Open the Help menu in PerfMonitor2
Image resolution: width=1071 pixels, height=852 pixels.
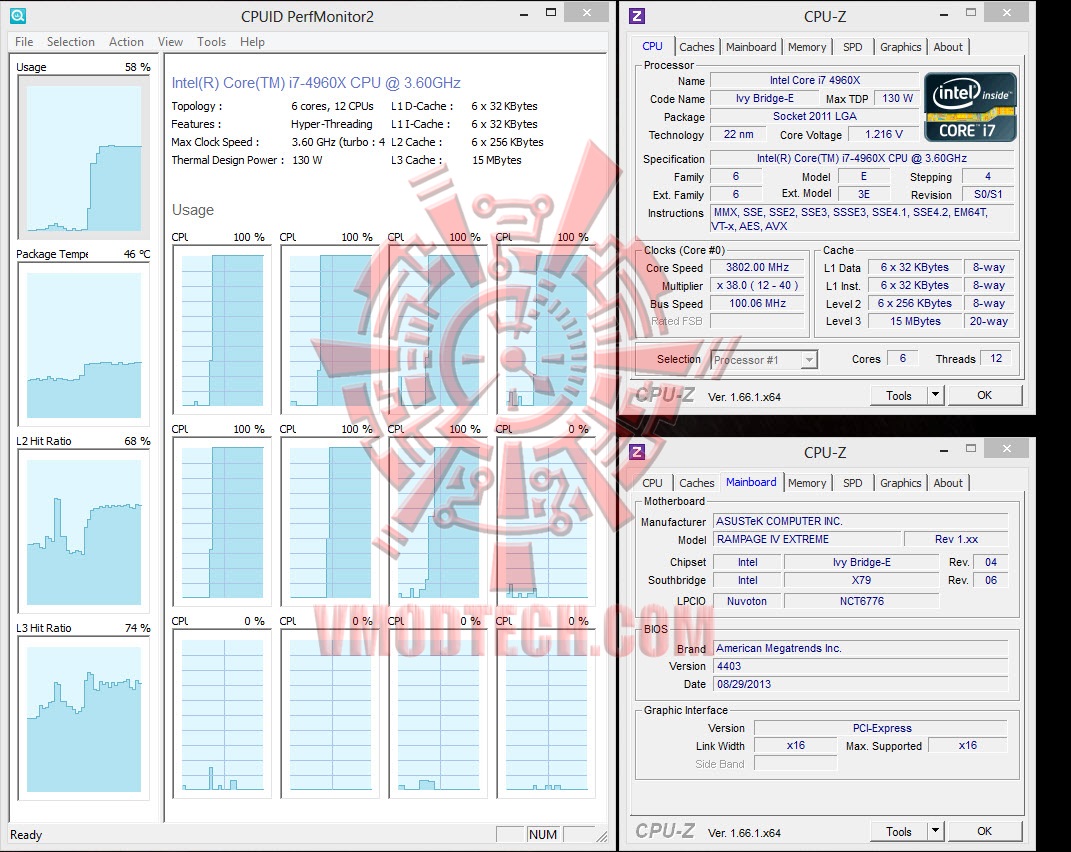252,42
